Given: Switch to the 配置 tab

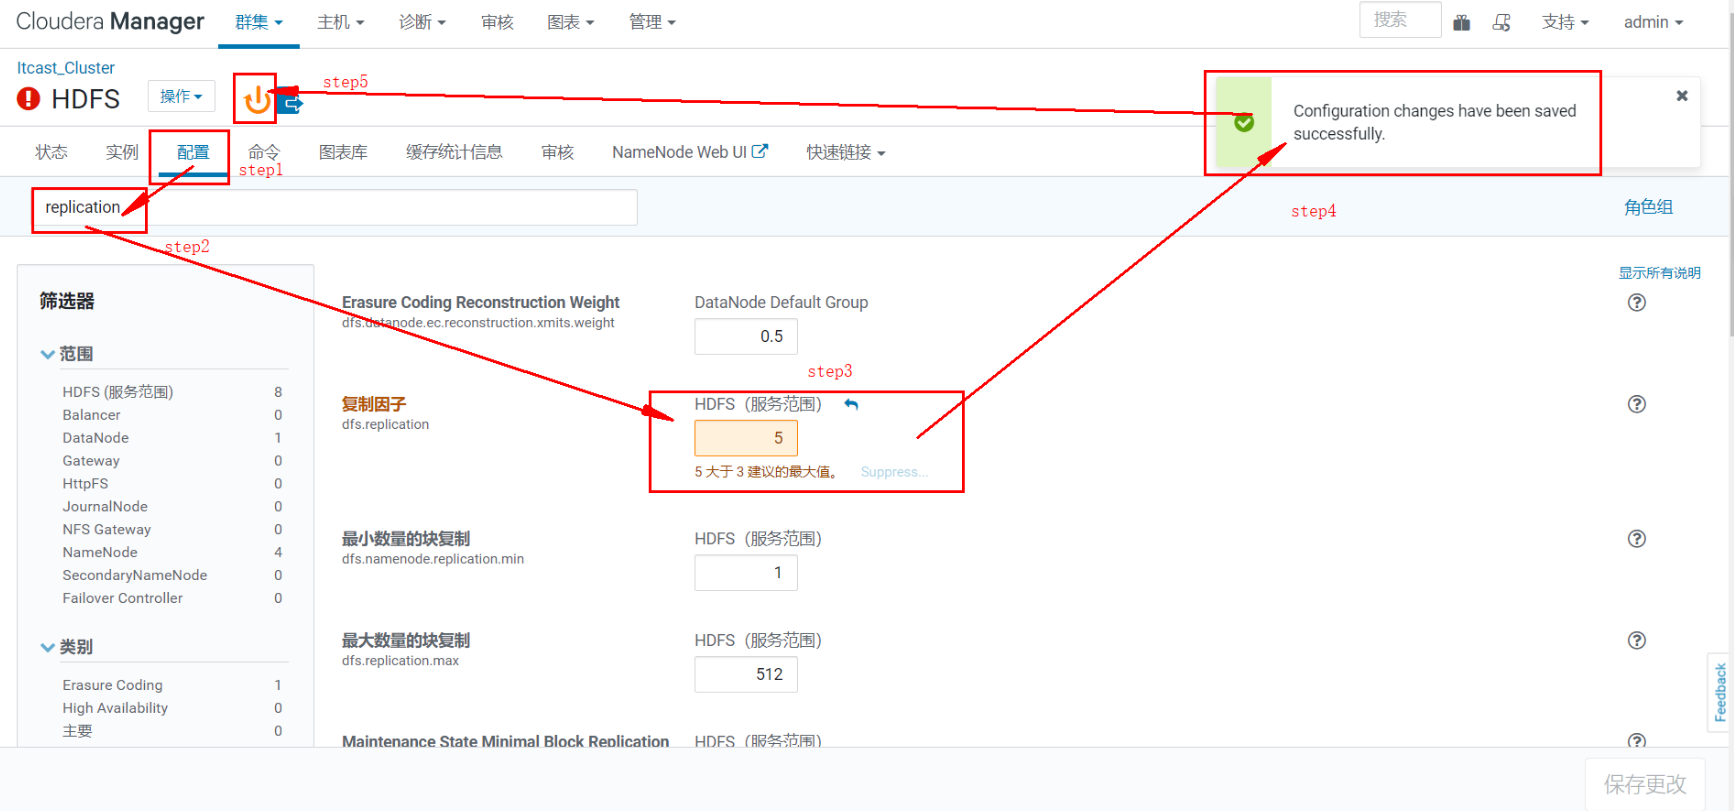Looking at the screenshot, I should pyautogui.click(x=193, y=152).
